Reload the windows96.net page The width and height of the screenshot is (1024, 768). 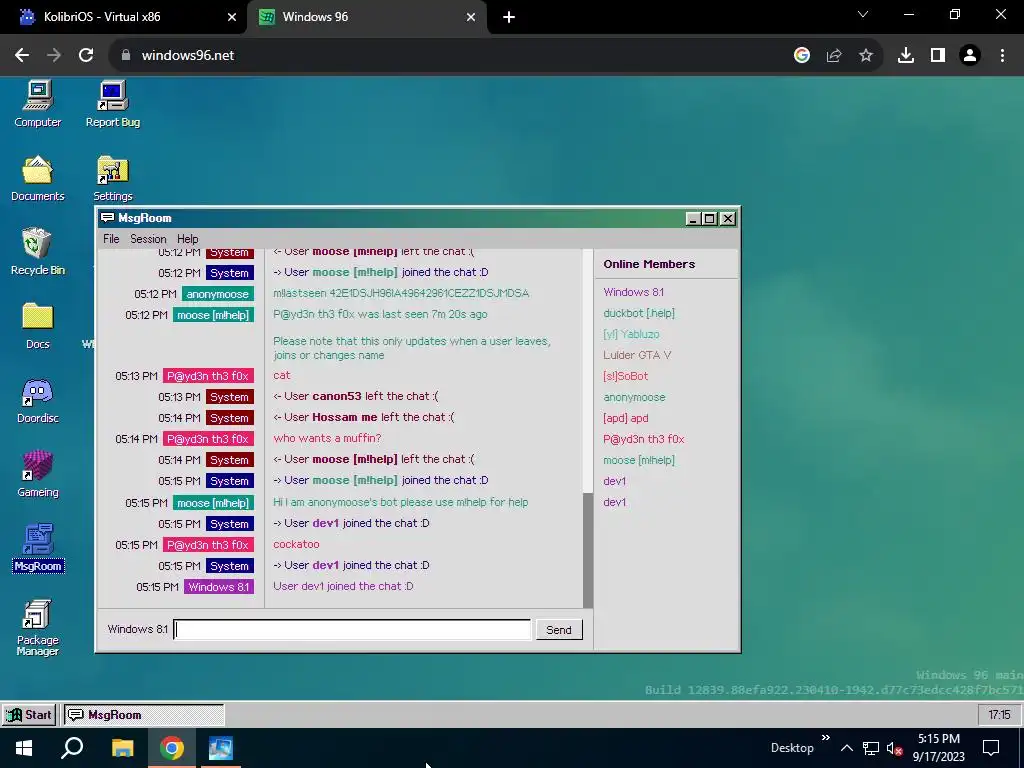[86, 55]
